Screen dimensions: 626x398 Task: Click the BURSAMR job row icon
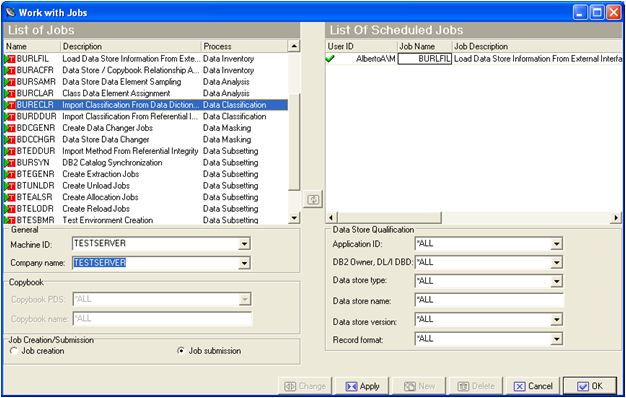pyautogui.click(x=10, y=82)
